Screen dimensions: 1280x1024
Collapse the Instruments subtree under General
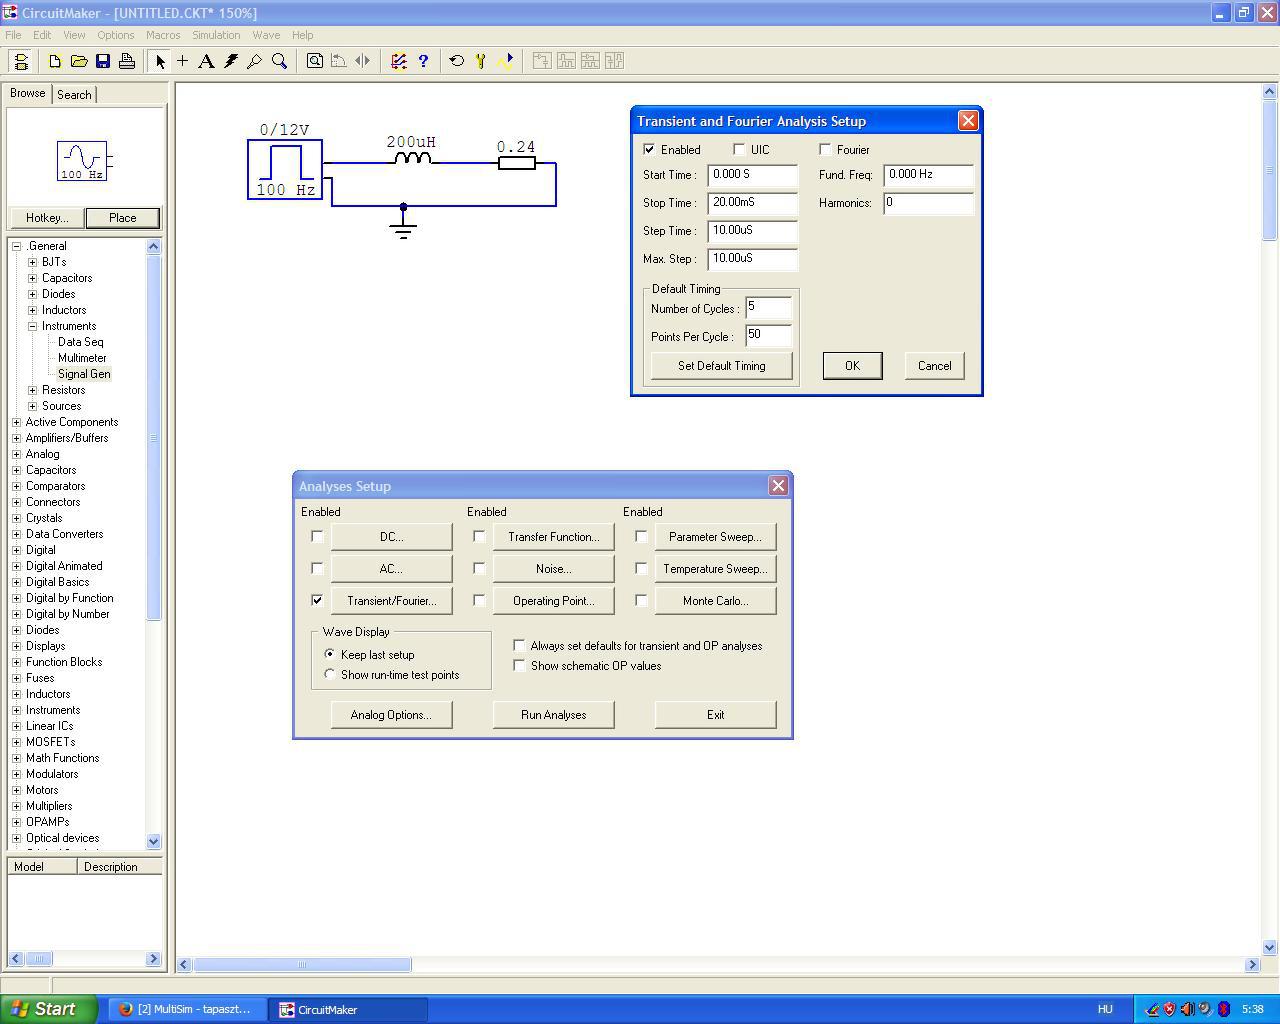[33, 326]
